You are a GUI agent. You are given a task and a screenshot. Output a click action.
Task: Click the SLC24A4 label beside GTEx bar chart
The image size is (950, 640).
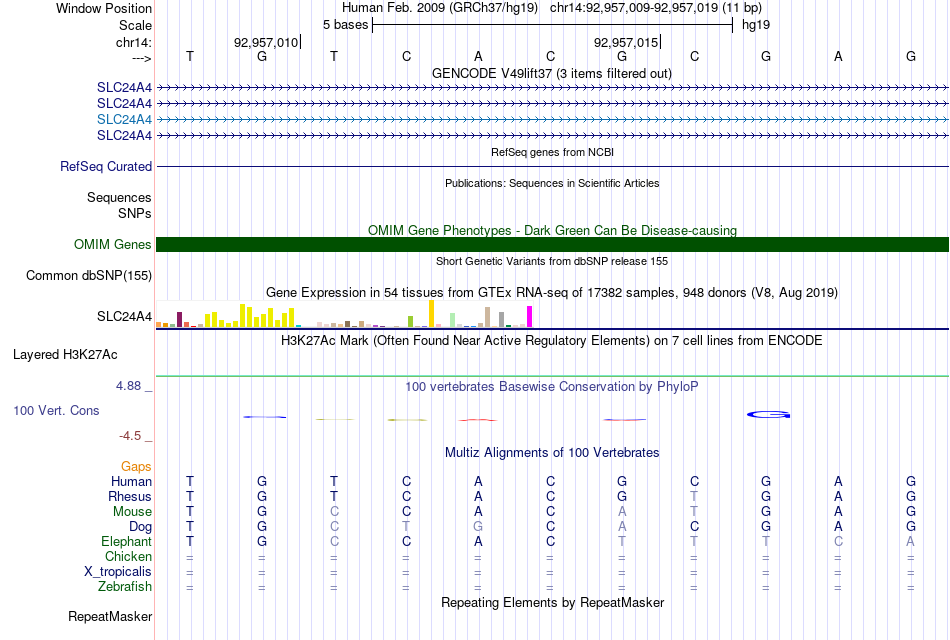tap(124, 316)
